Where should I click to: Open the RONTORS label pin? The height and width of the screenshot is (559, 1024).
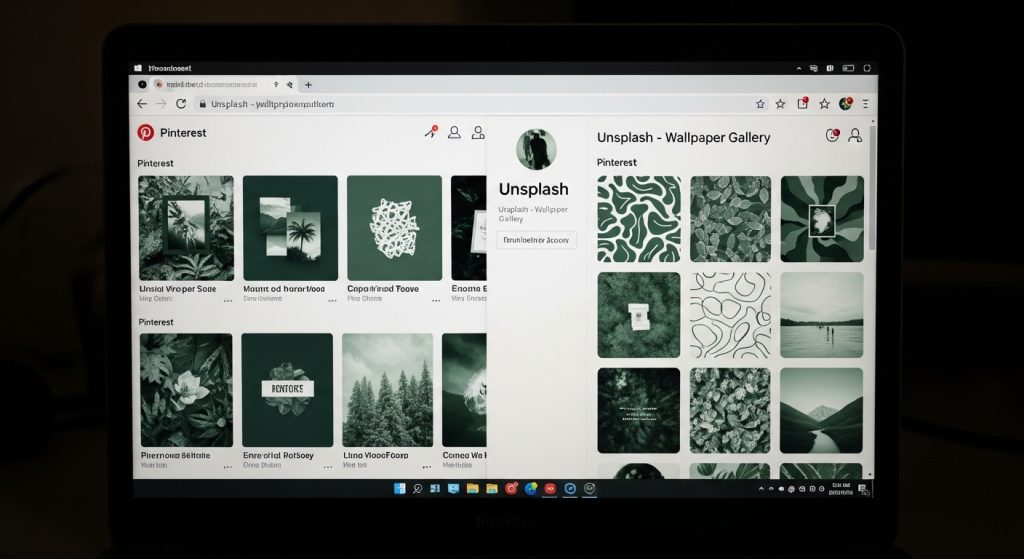287,390
